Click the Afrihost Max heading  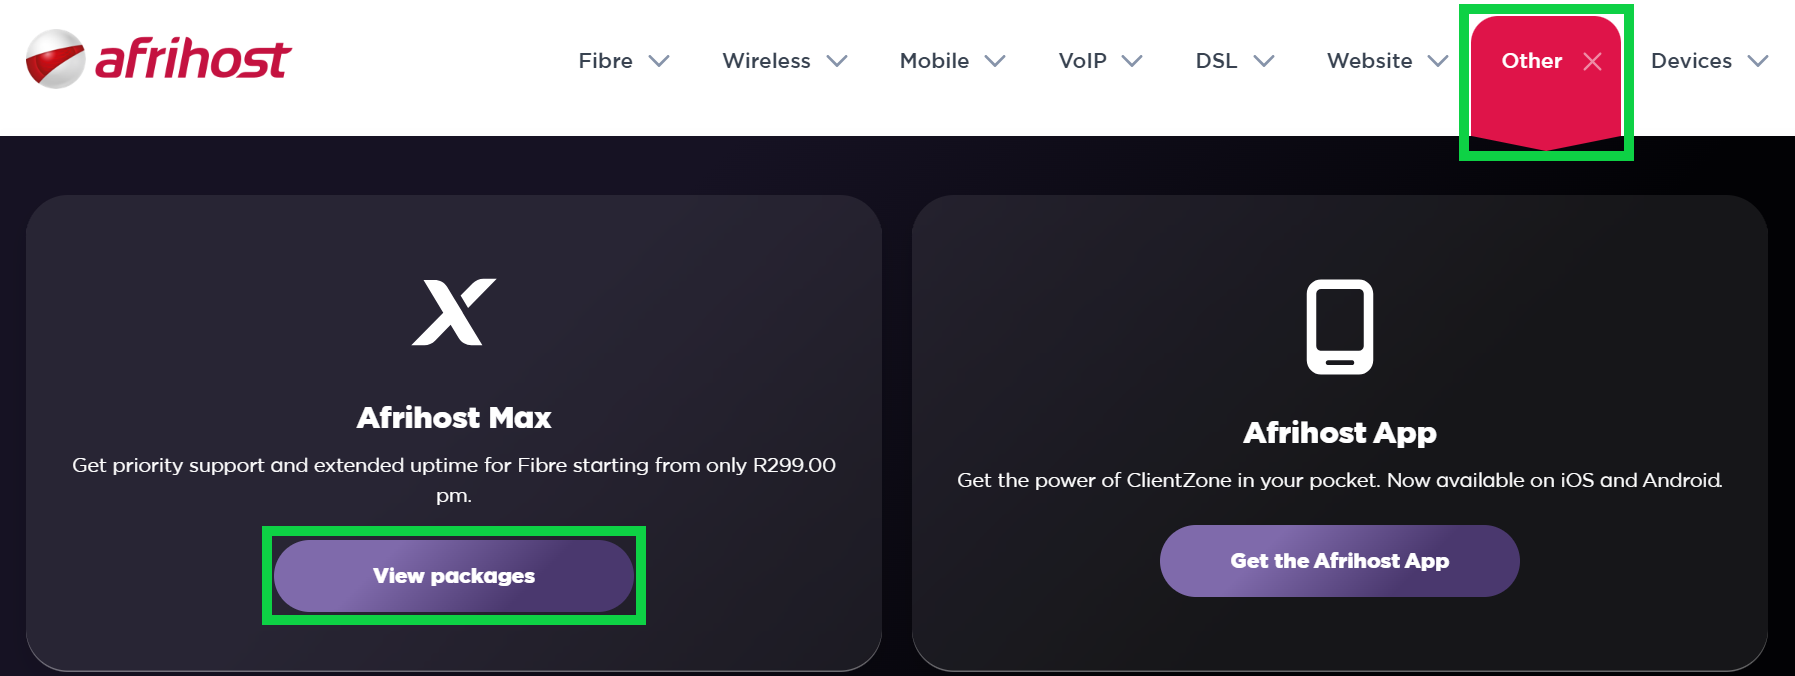click(x=454, y=417)
